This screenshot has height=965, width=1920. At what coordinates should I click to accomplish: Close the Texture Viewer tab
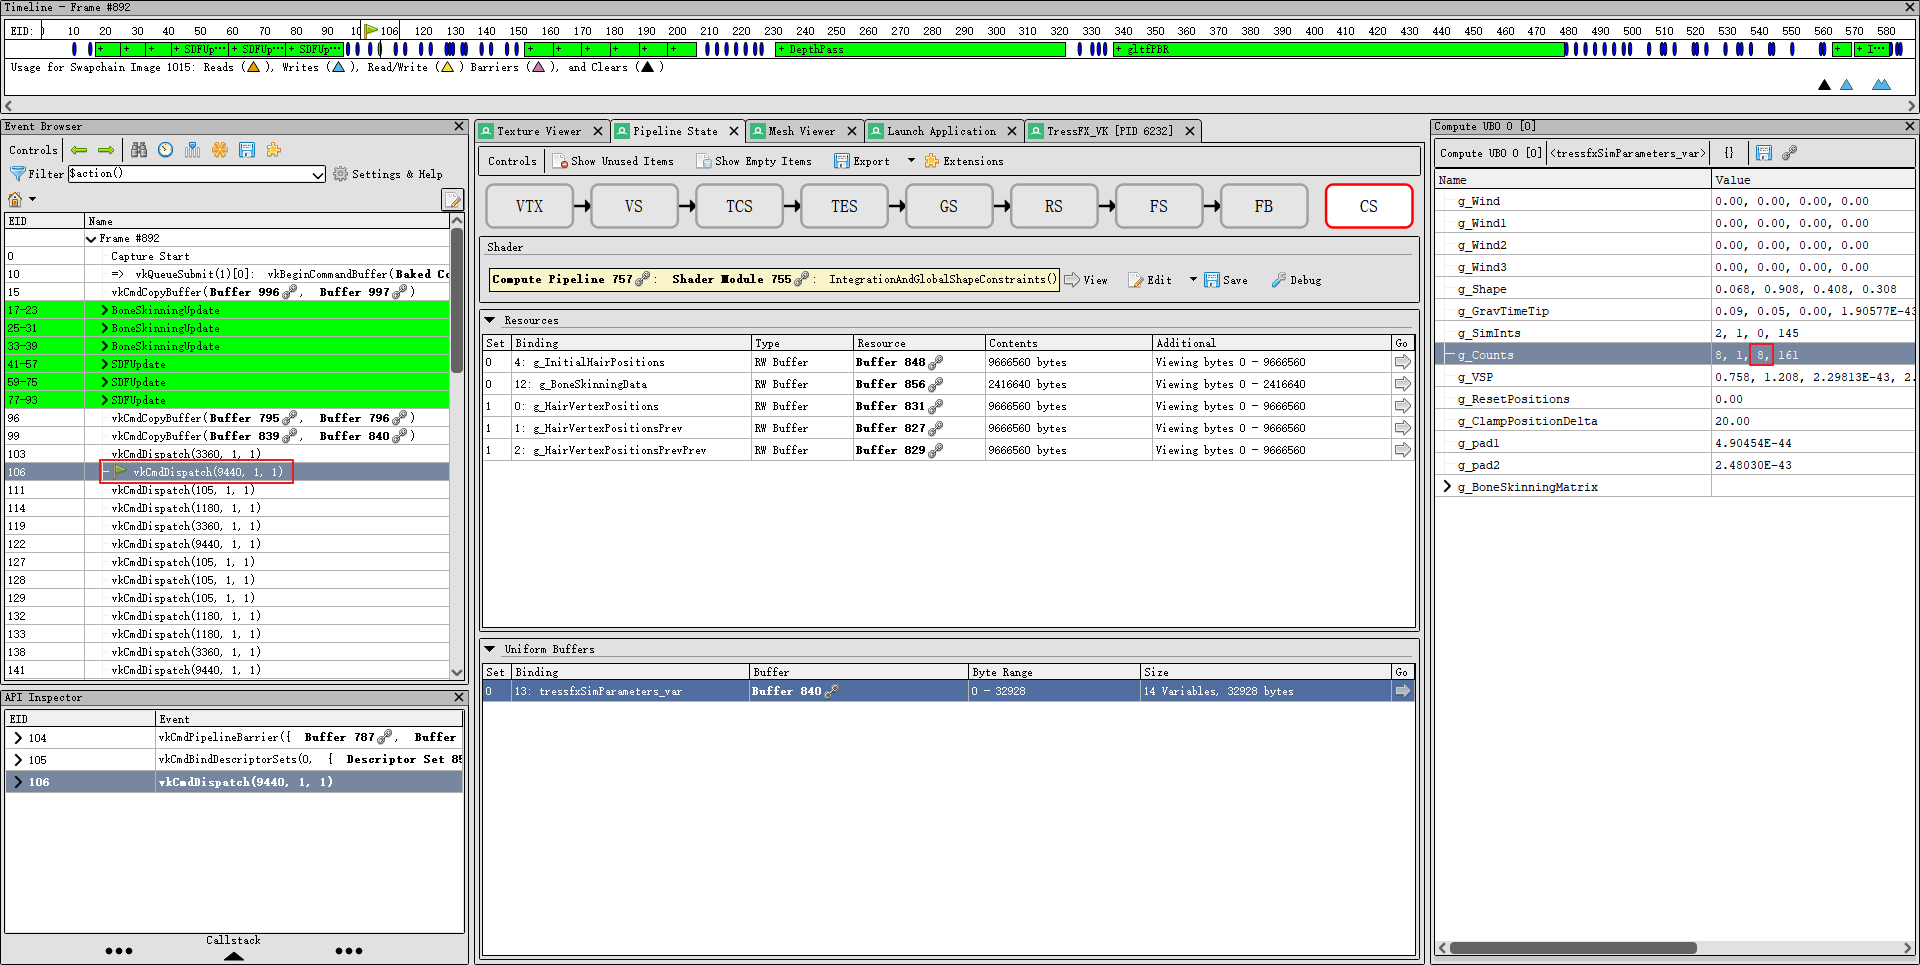(598, 131)
